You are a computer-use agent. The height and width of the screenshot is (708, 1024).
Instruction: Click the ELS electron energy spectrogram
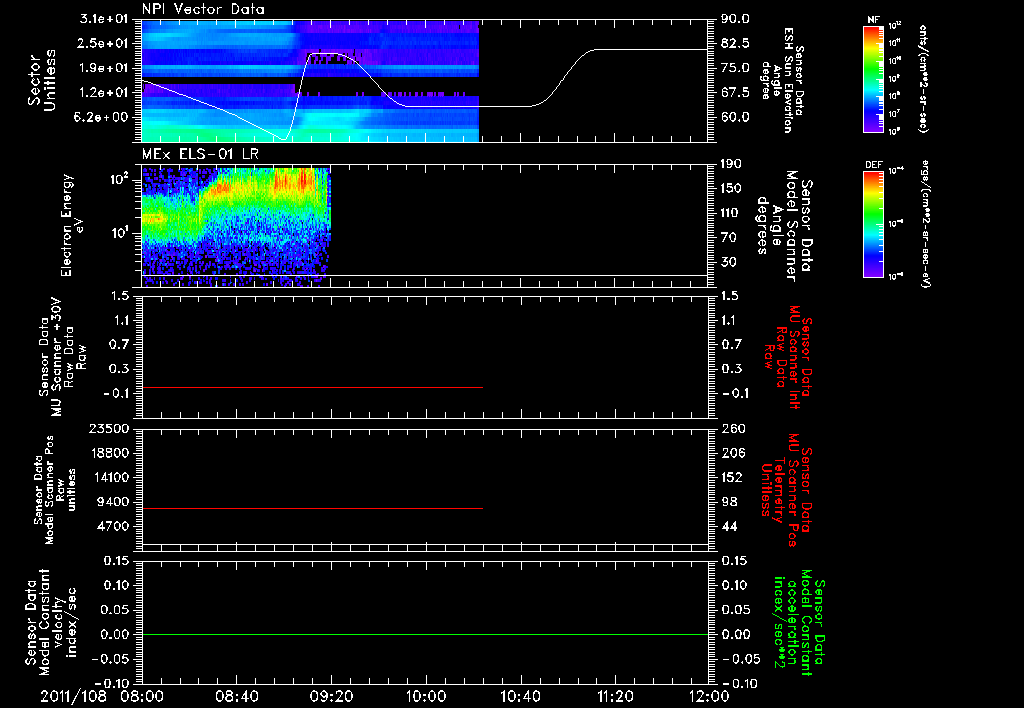coord(236,227)
